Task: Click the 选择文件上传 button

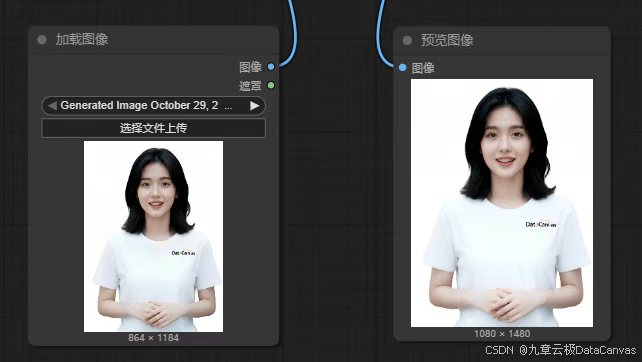Action: [x=154, y=128]
